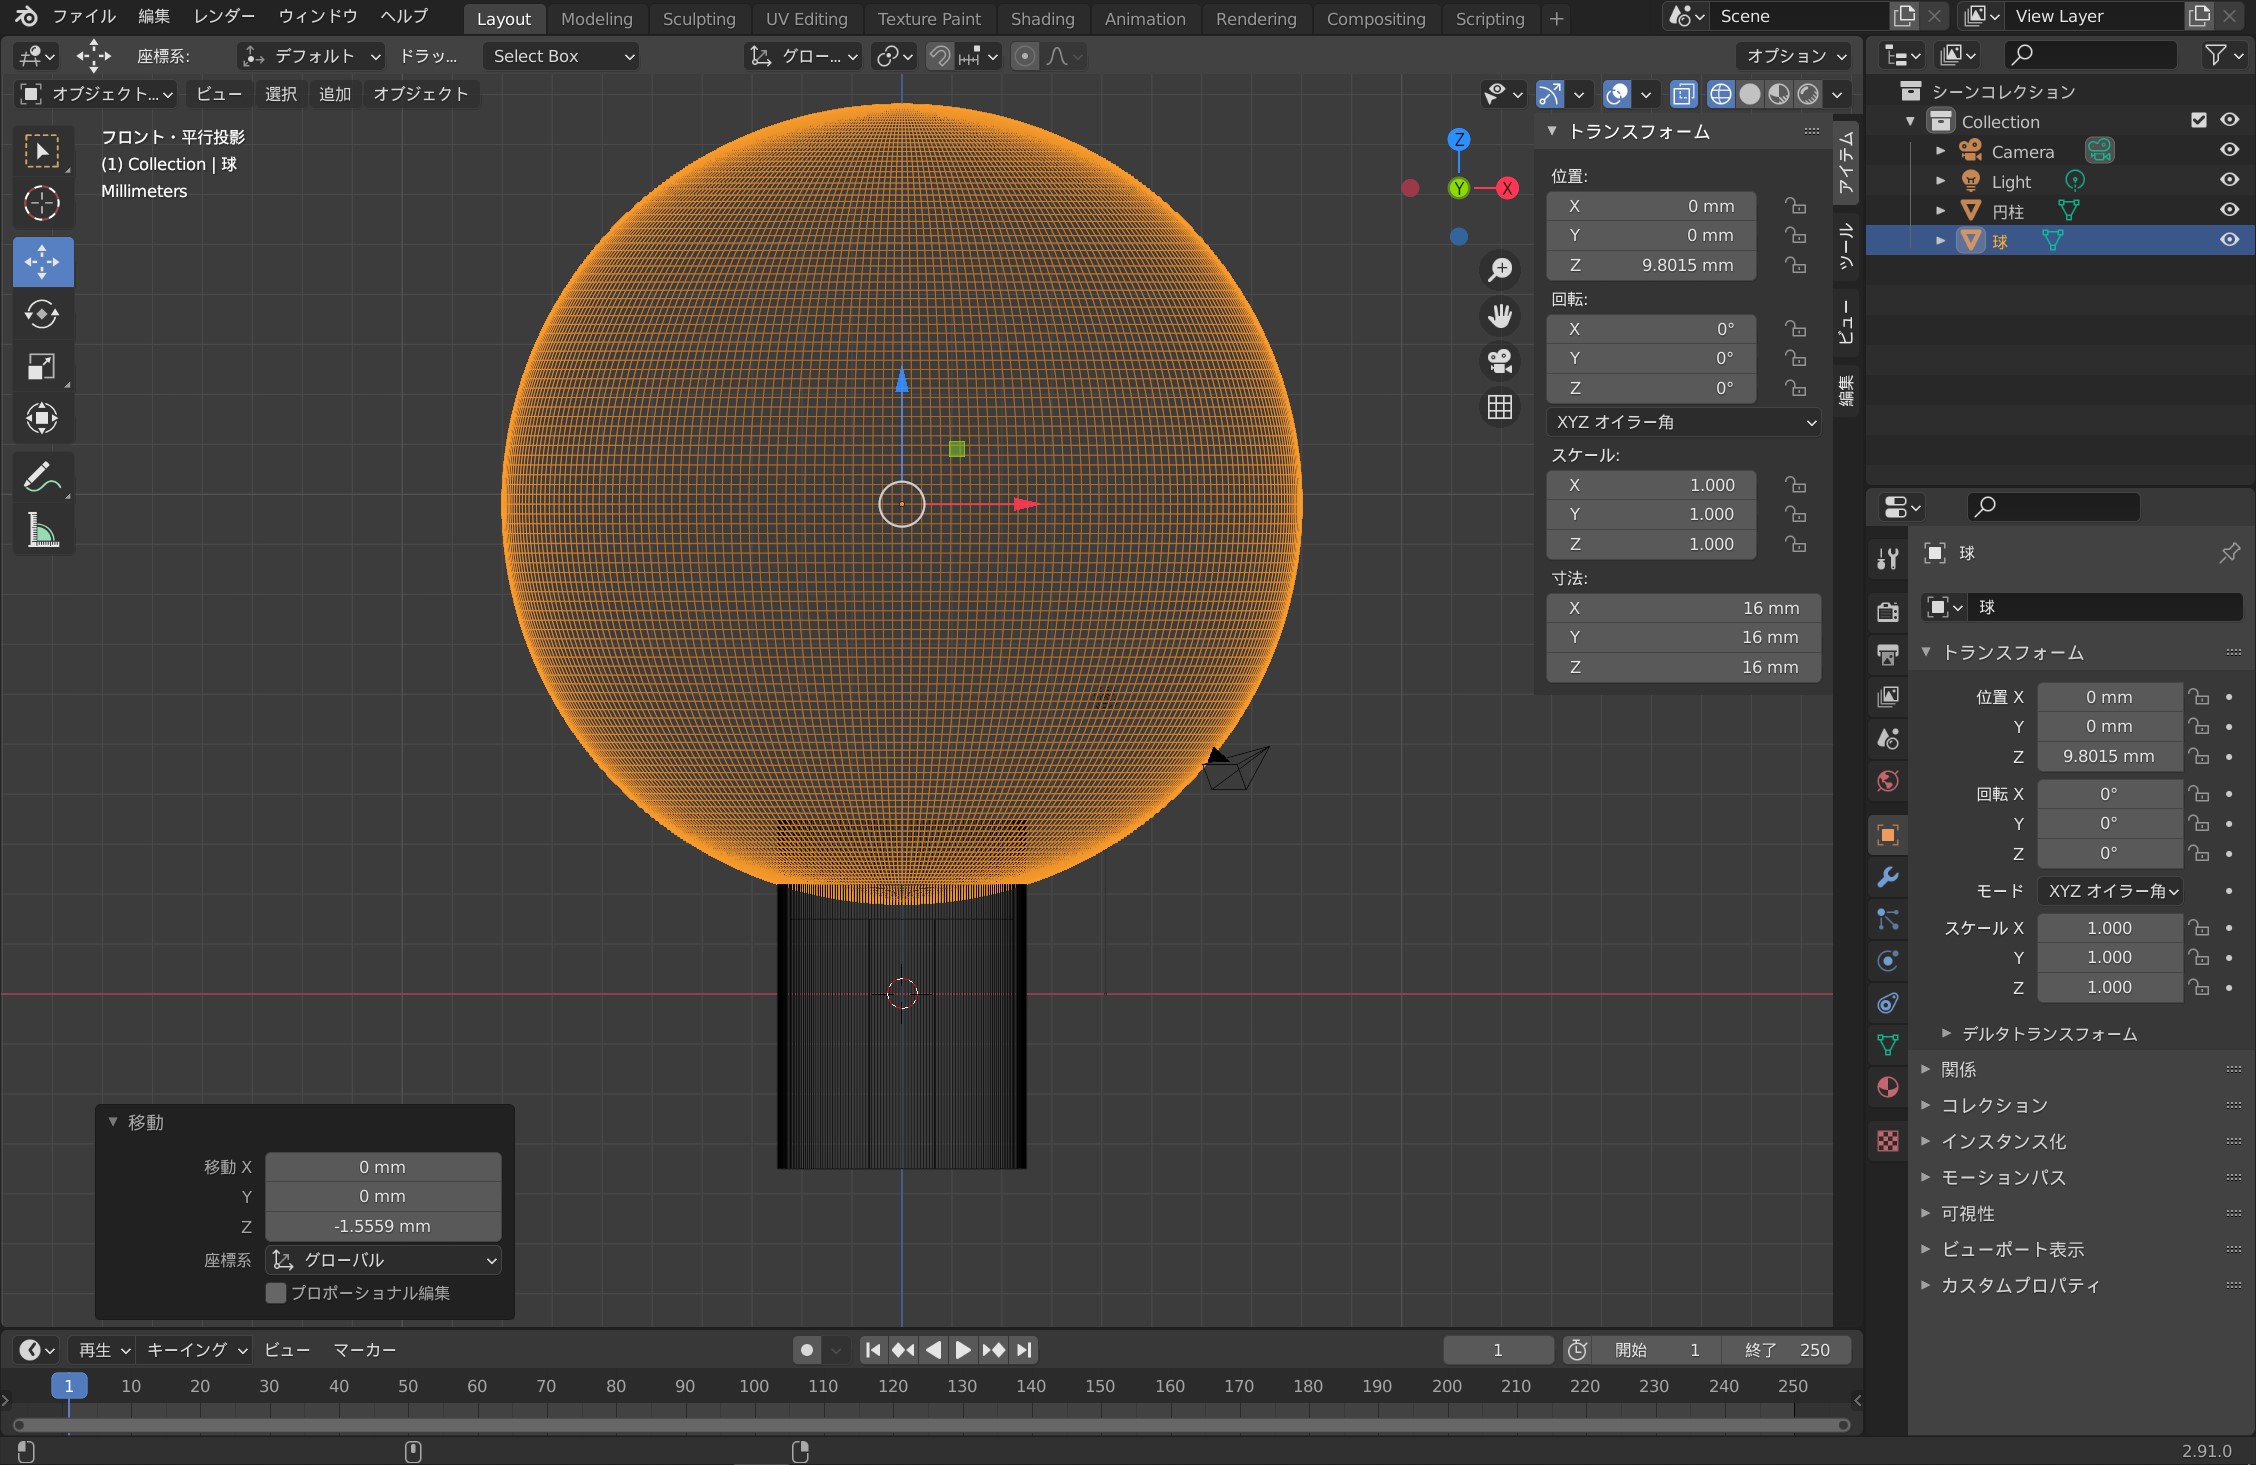Open the オプション button in header
Screen dimensions: 2256x1465
point(1795,57)
